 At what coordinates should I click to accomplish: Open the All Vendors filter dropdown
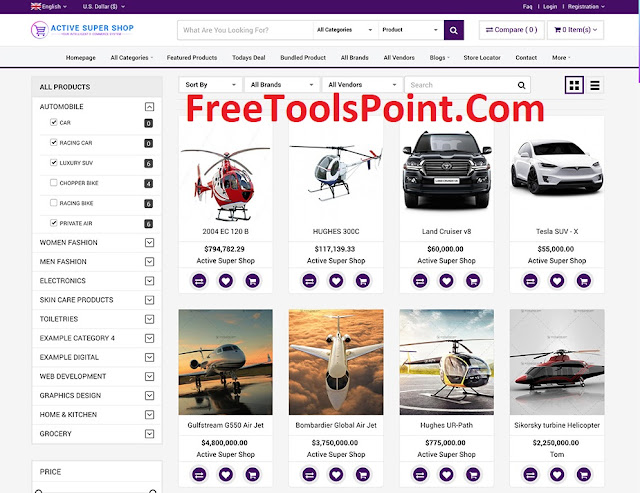pos(362,85)
